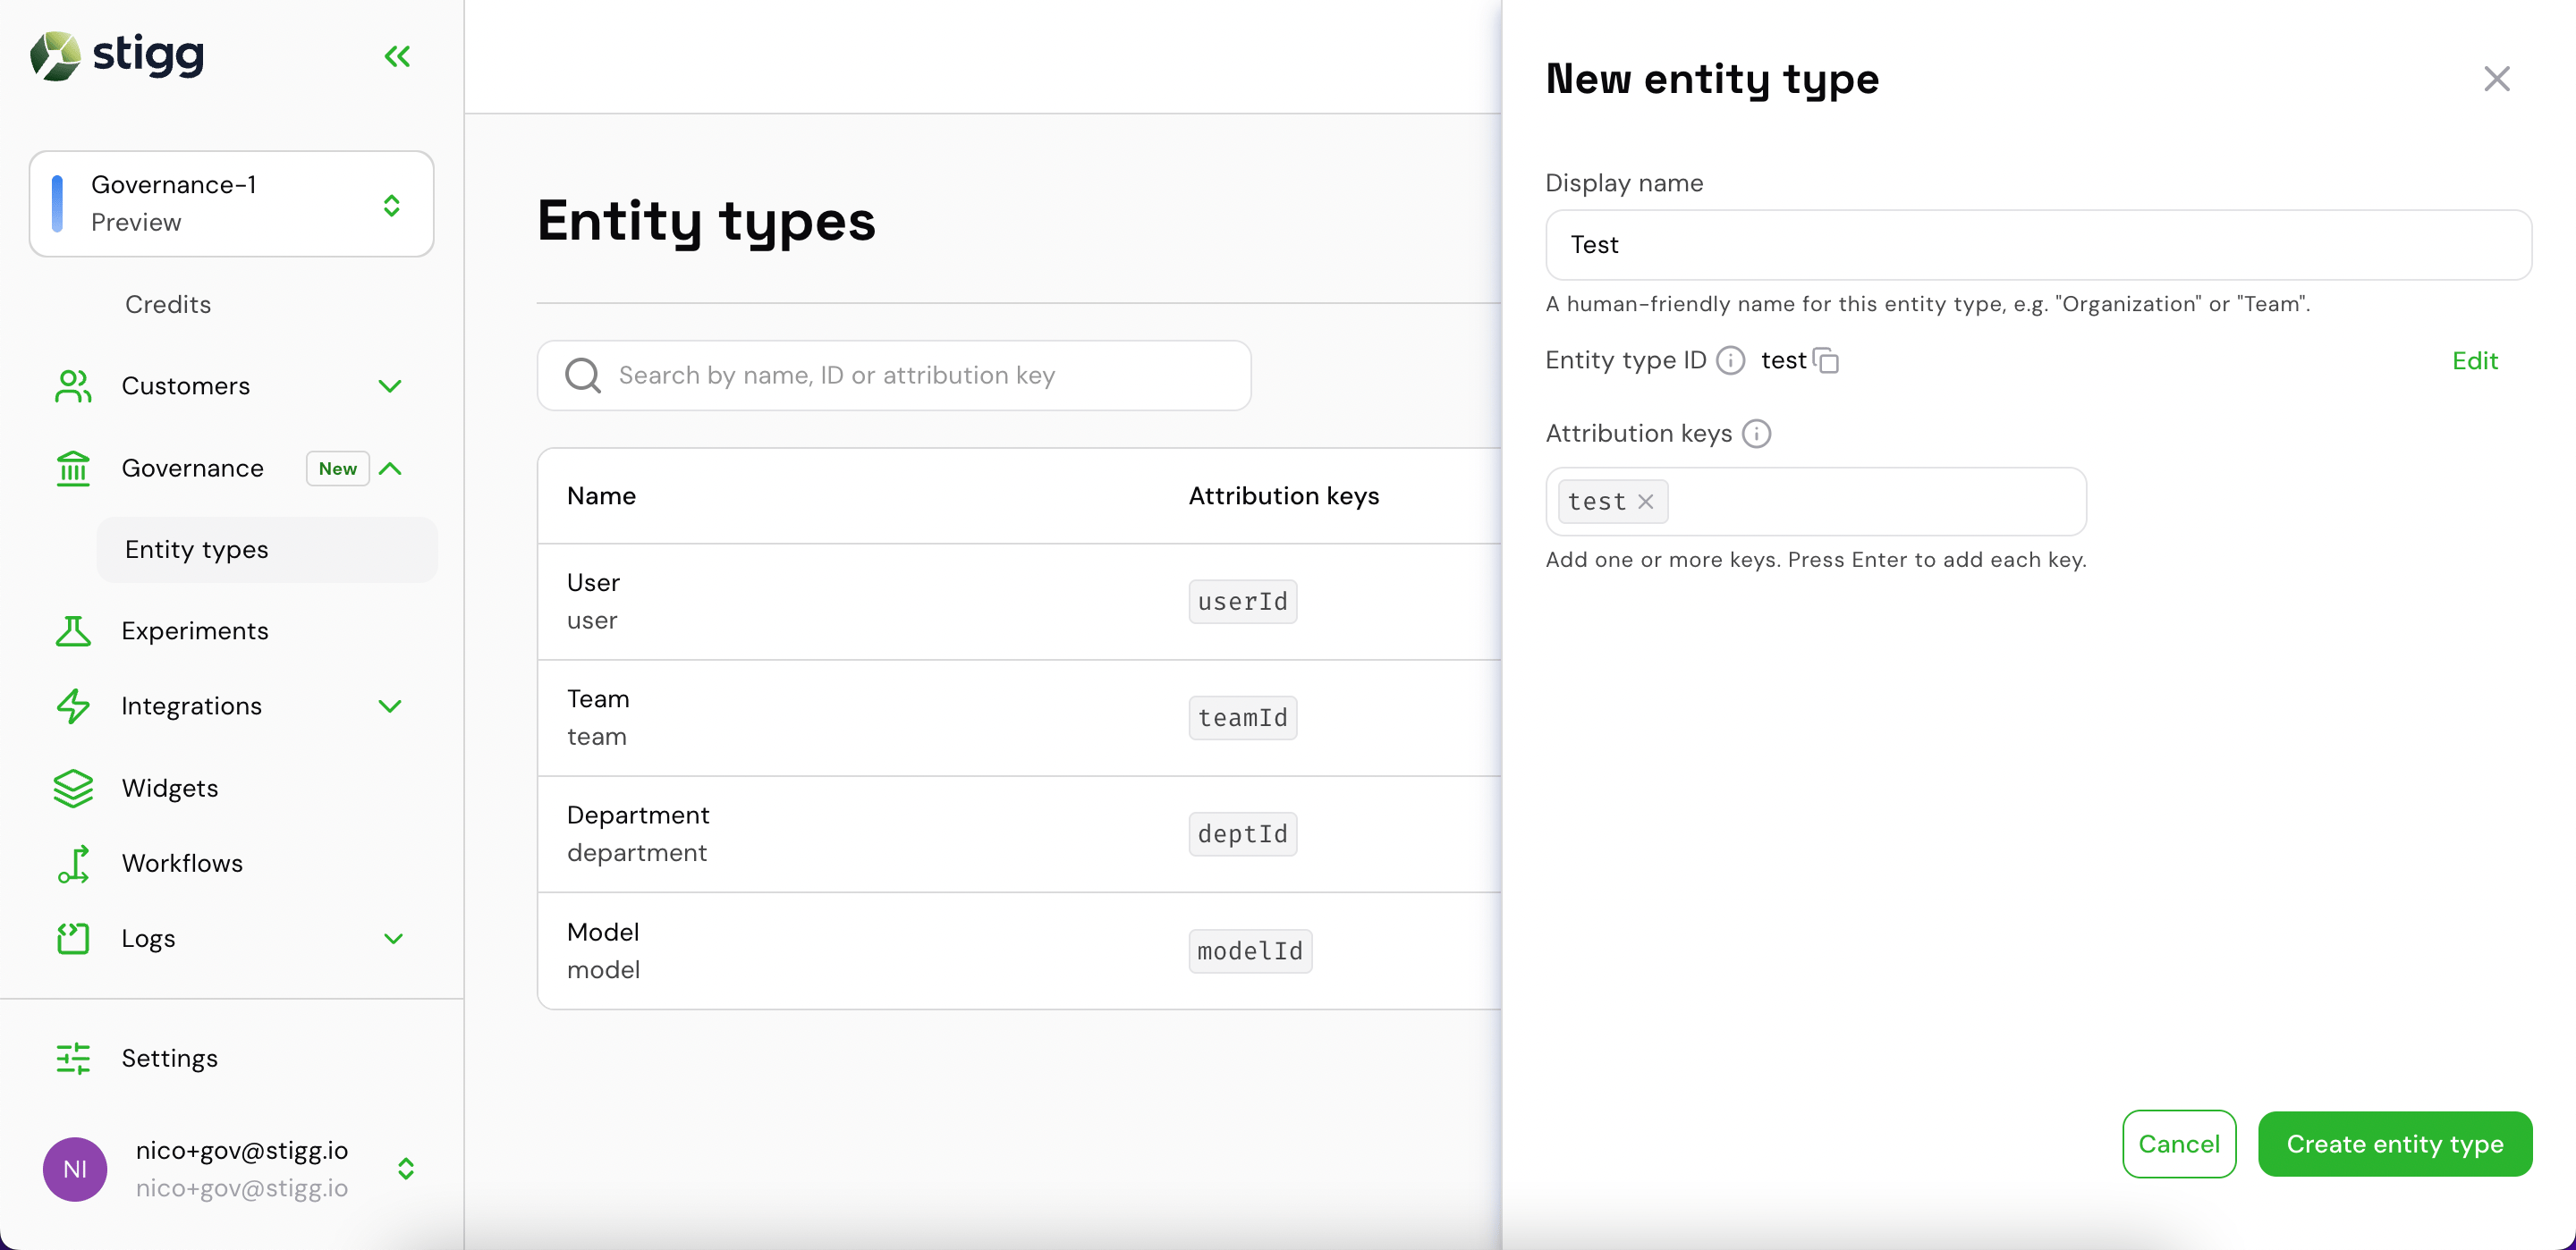Open the Widgets page
This screenshot has height=1250, width=2576.
(170, 788)
